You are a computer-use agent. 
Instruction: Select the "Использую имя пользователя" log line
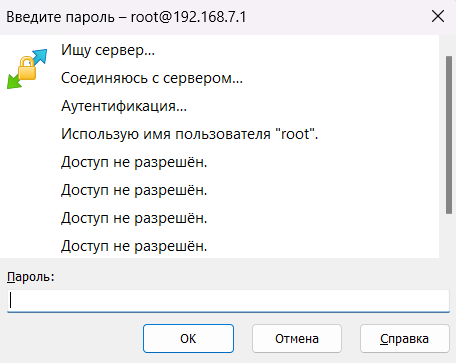click(189, 134)
